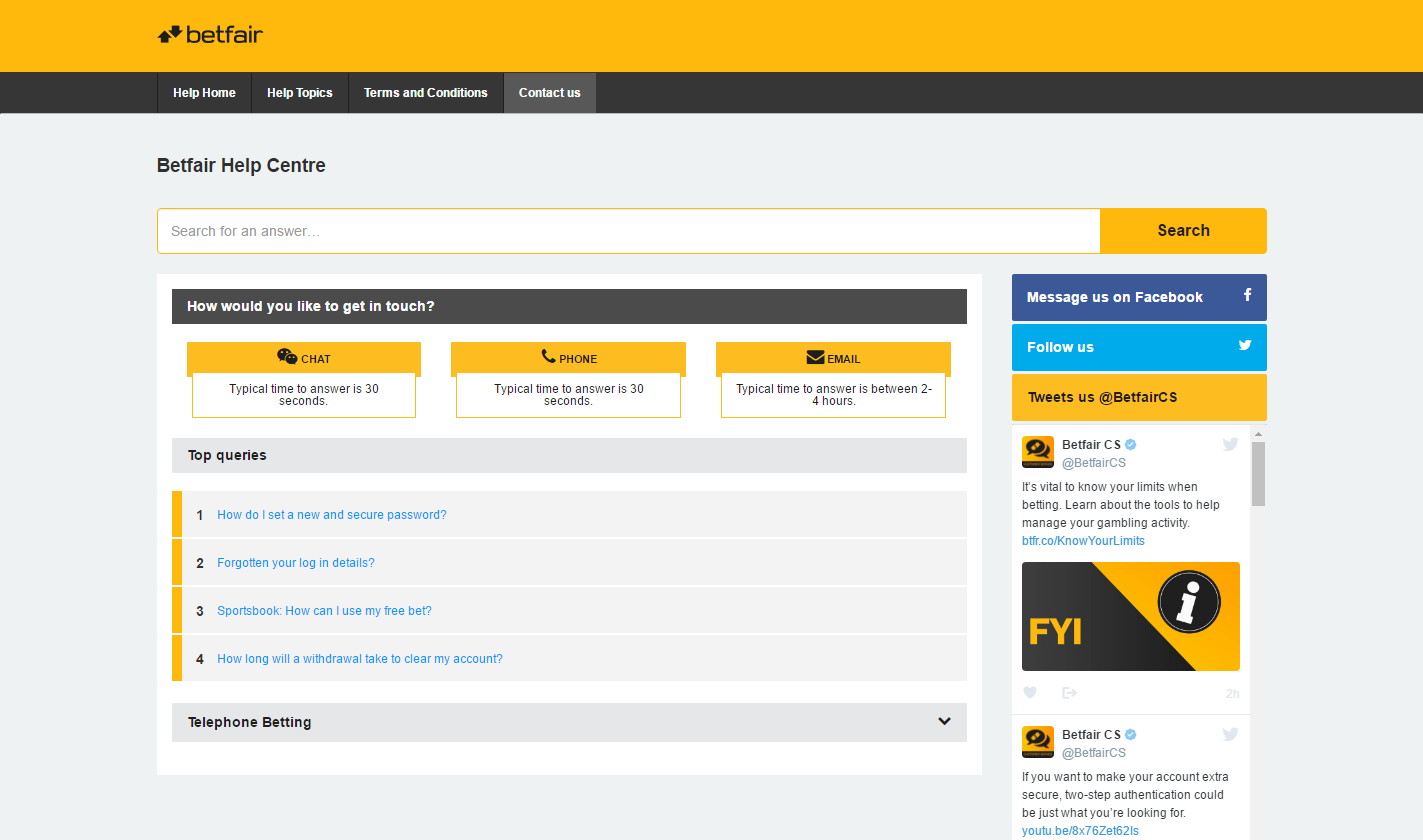Click the Twitter bird icon on the second tweet
Image resolution: width=1423 pixels, height=840 pixels.
click(1230, 734)
